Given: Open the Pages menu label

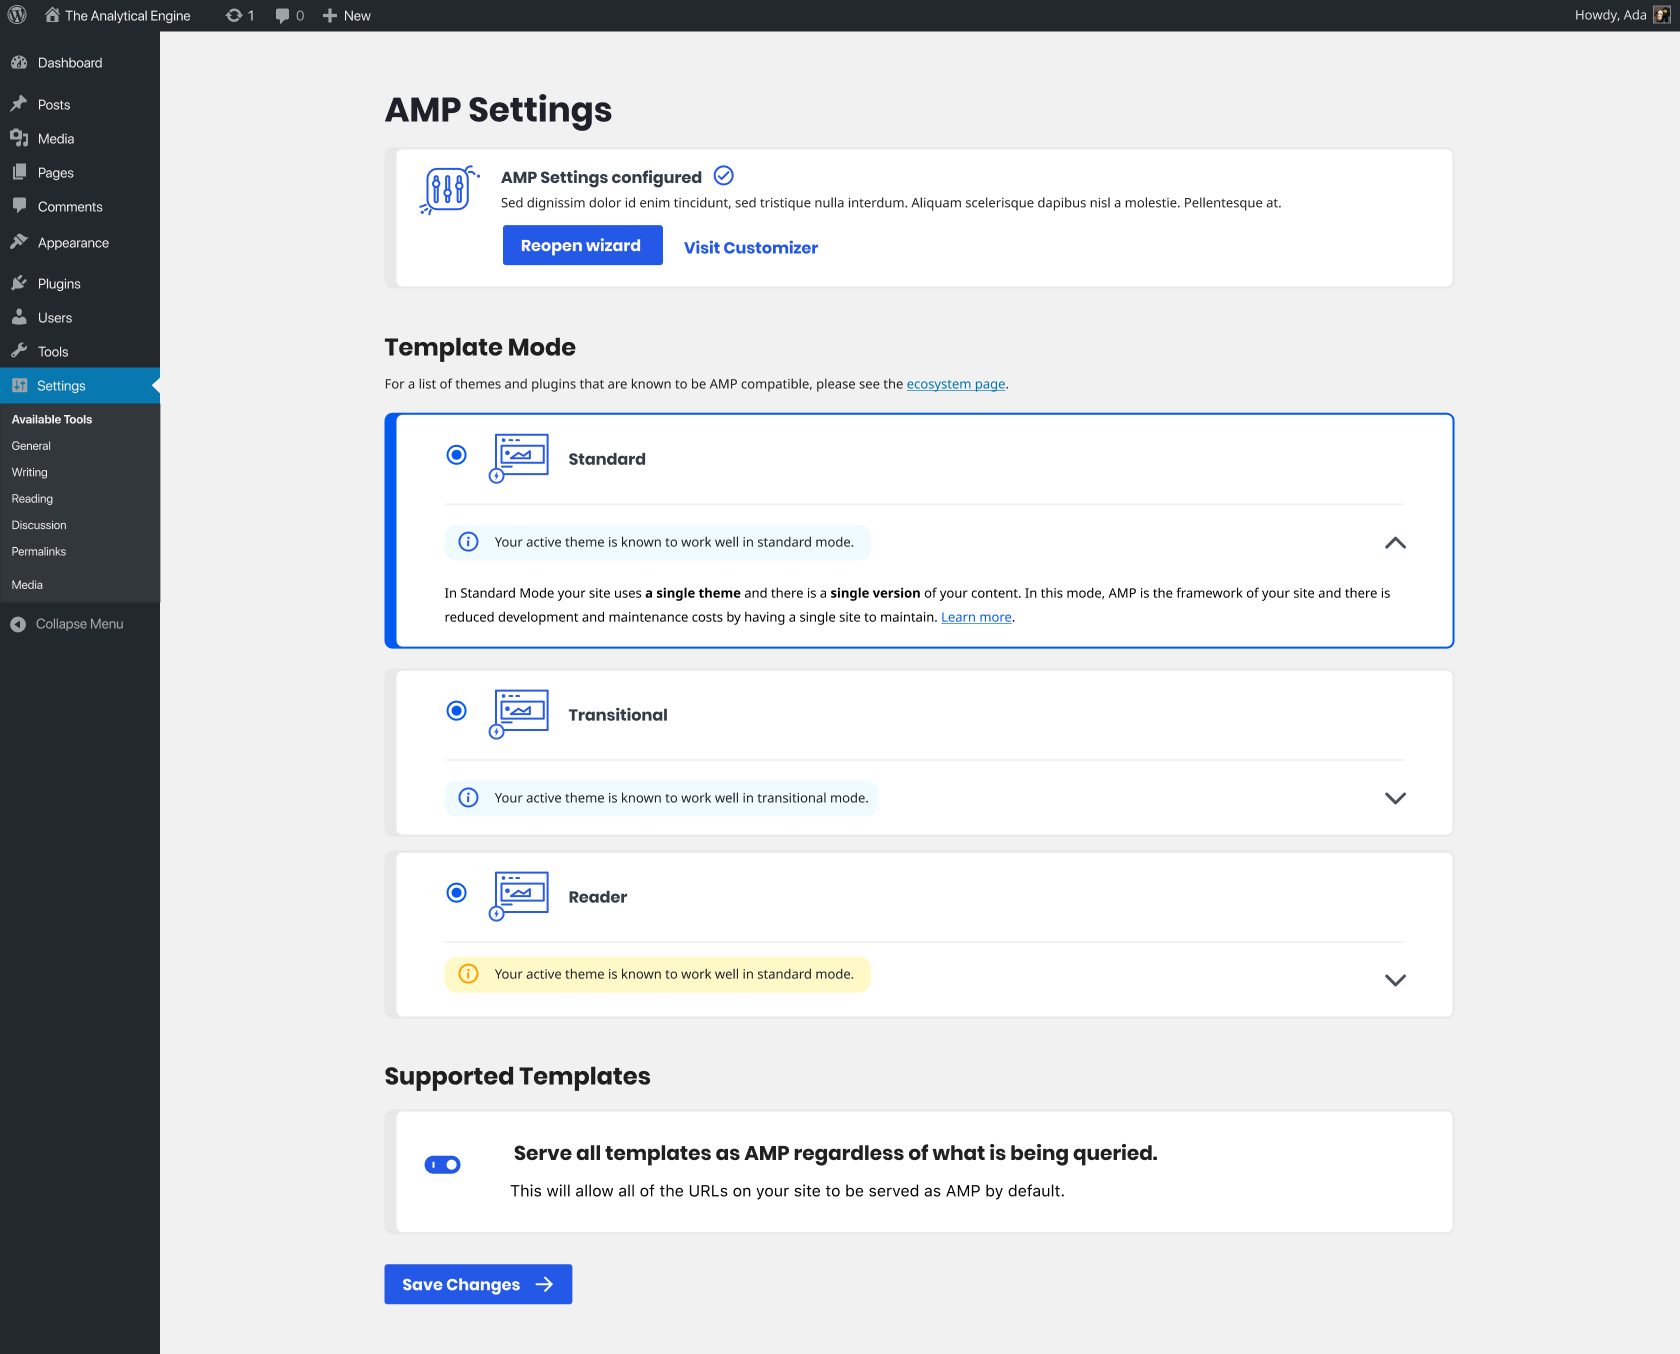Looking at the screenshot, I should point(56,173).
